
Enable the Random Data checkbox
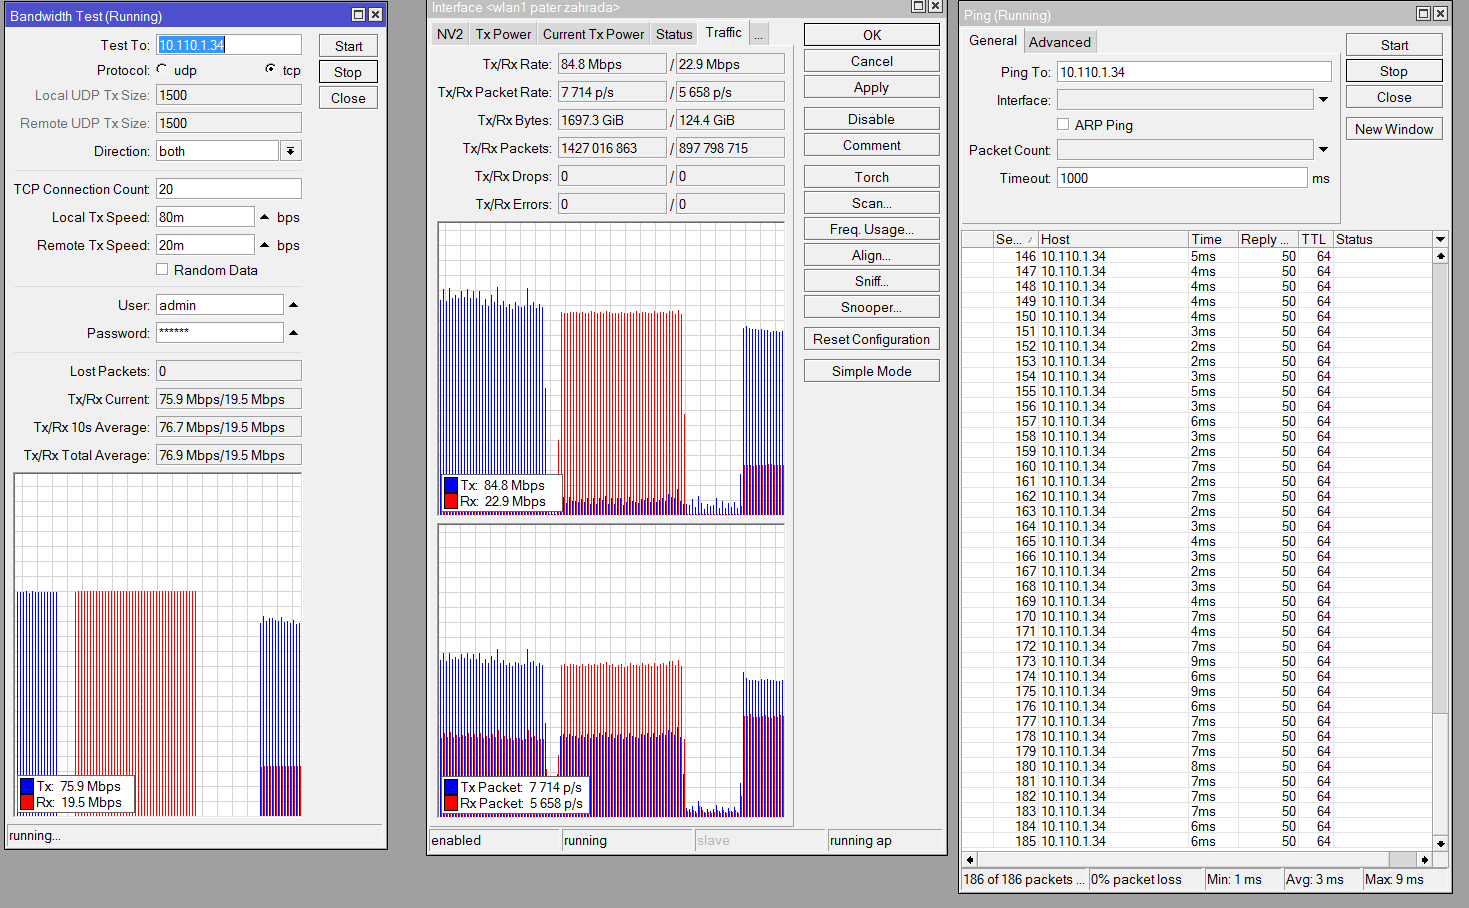(162, 270)
